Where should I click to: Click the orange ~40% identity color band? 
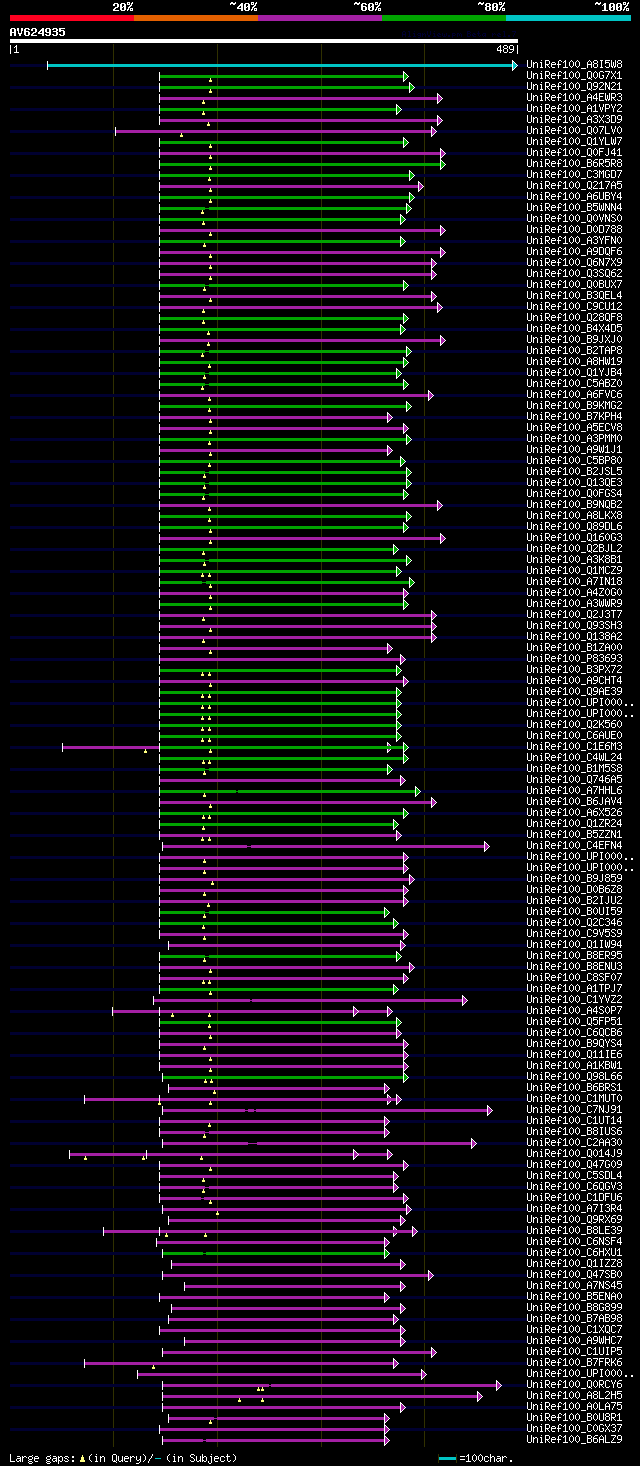196,17
